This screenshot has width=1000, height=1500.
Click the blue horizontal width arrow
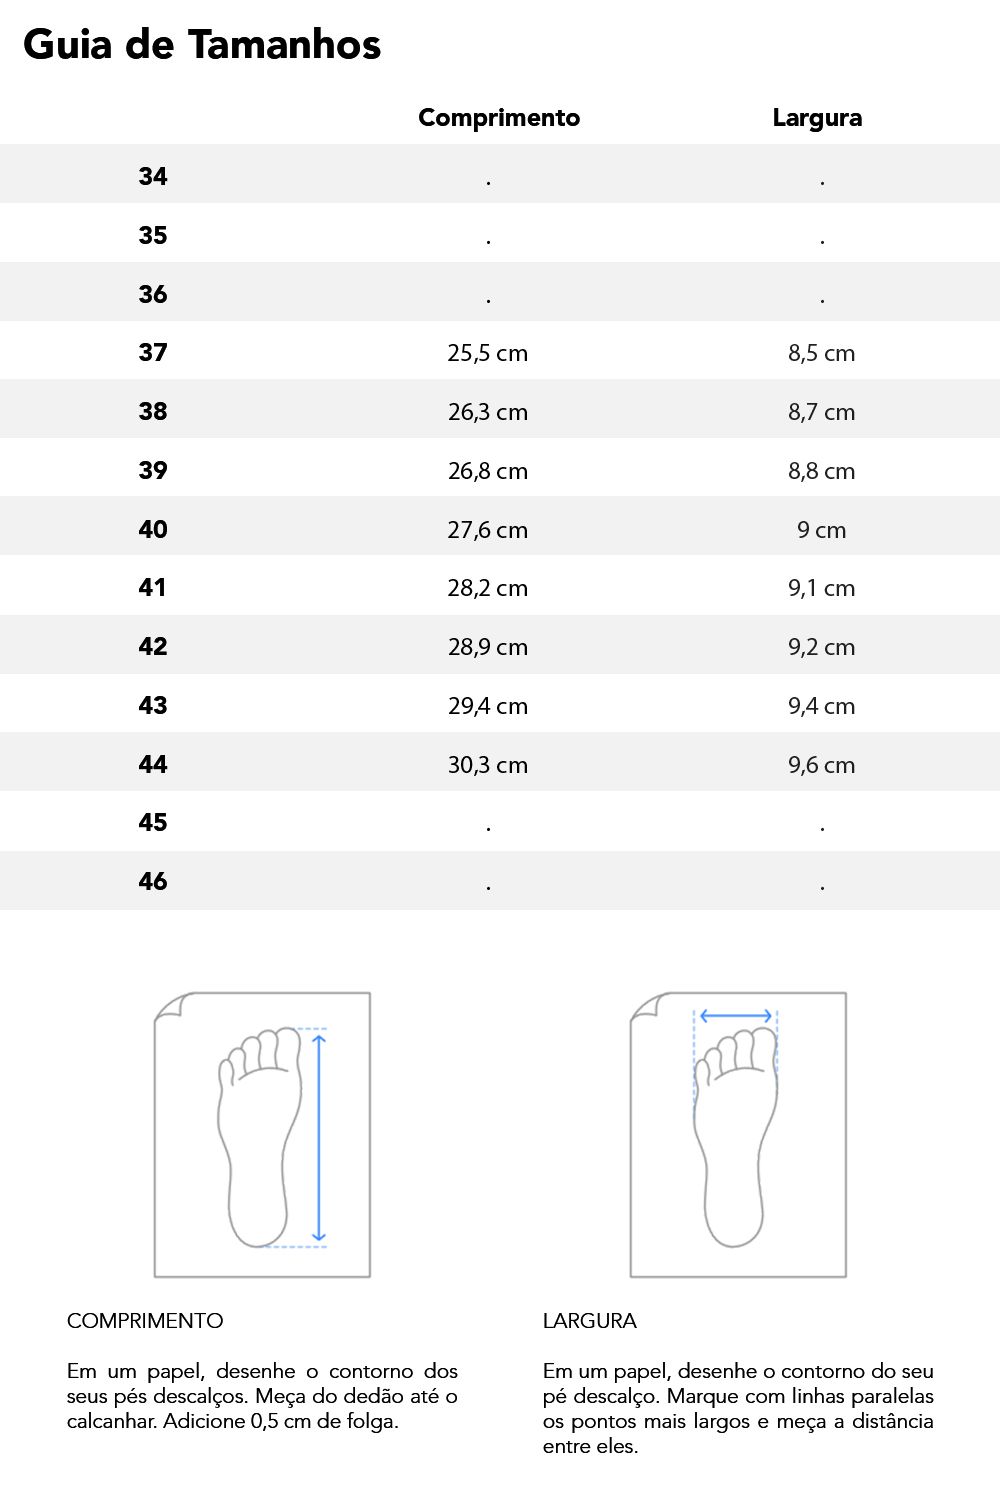point(736,1016)
